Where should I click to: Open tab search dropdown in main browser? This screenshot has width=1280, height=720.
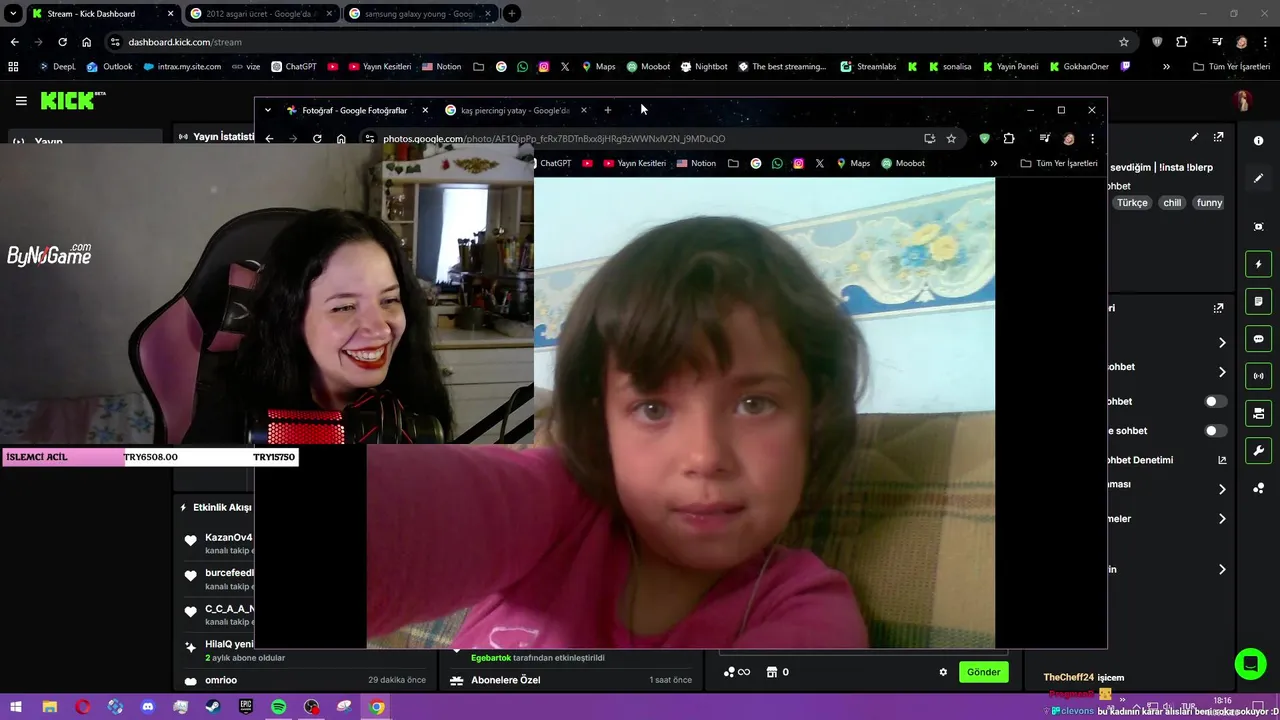(x=13, y=14)
